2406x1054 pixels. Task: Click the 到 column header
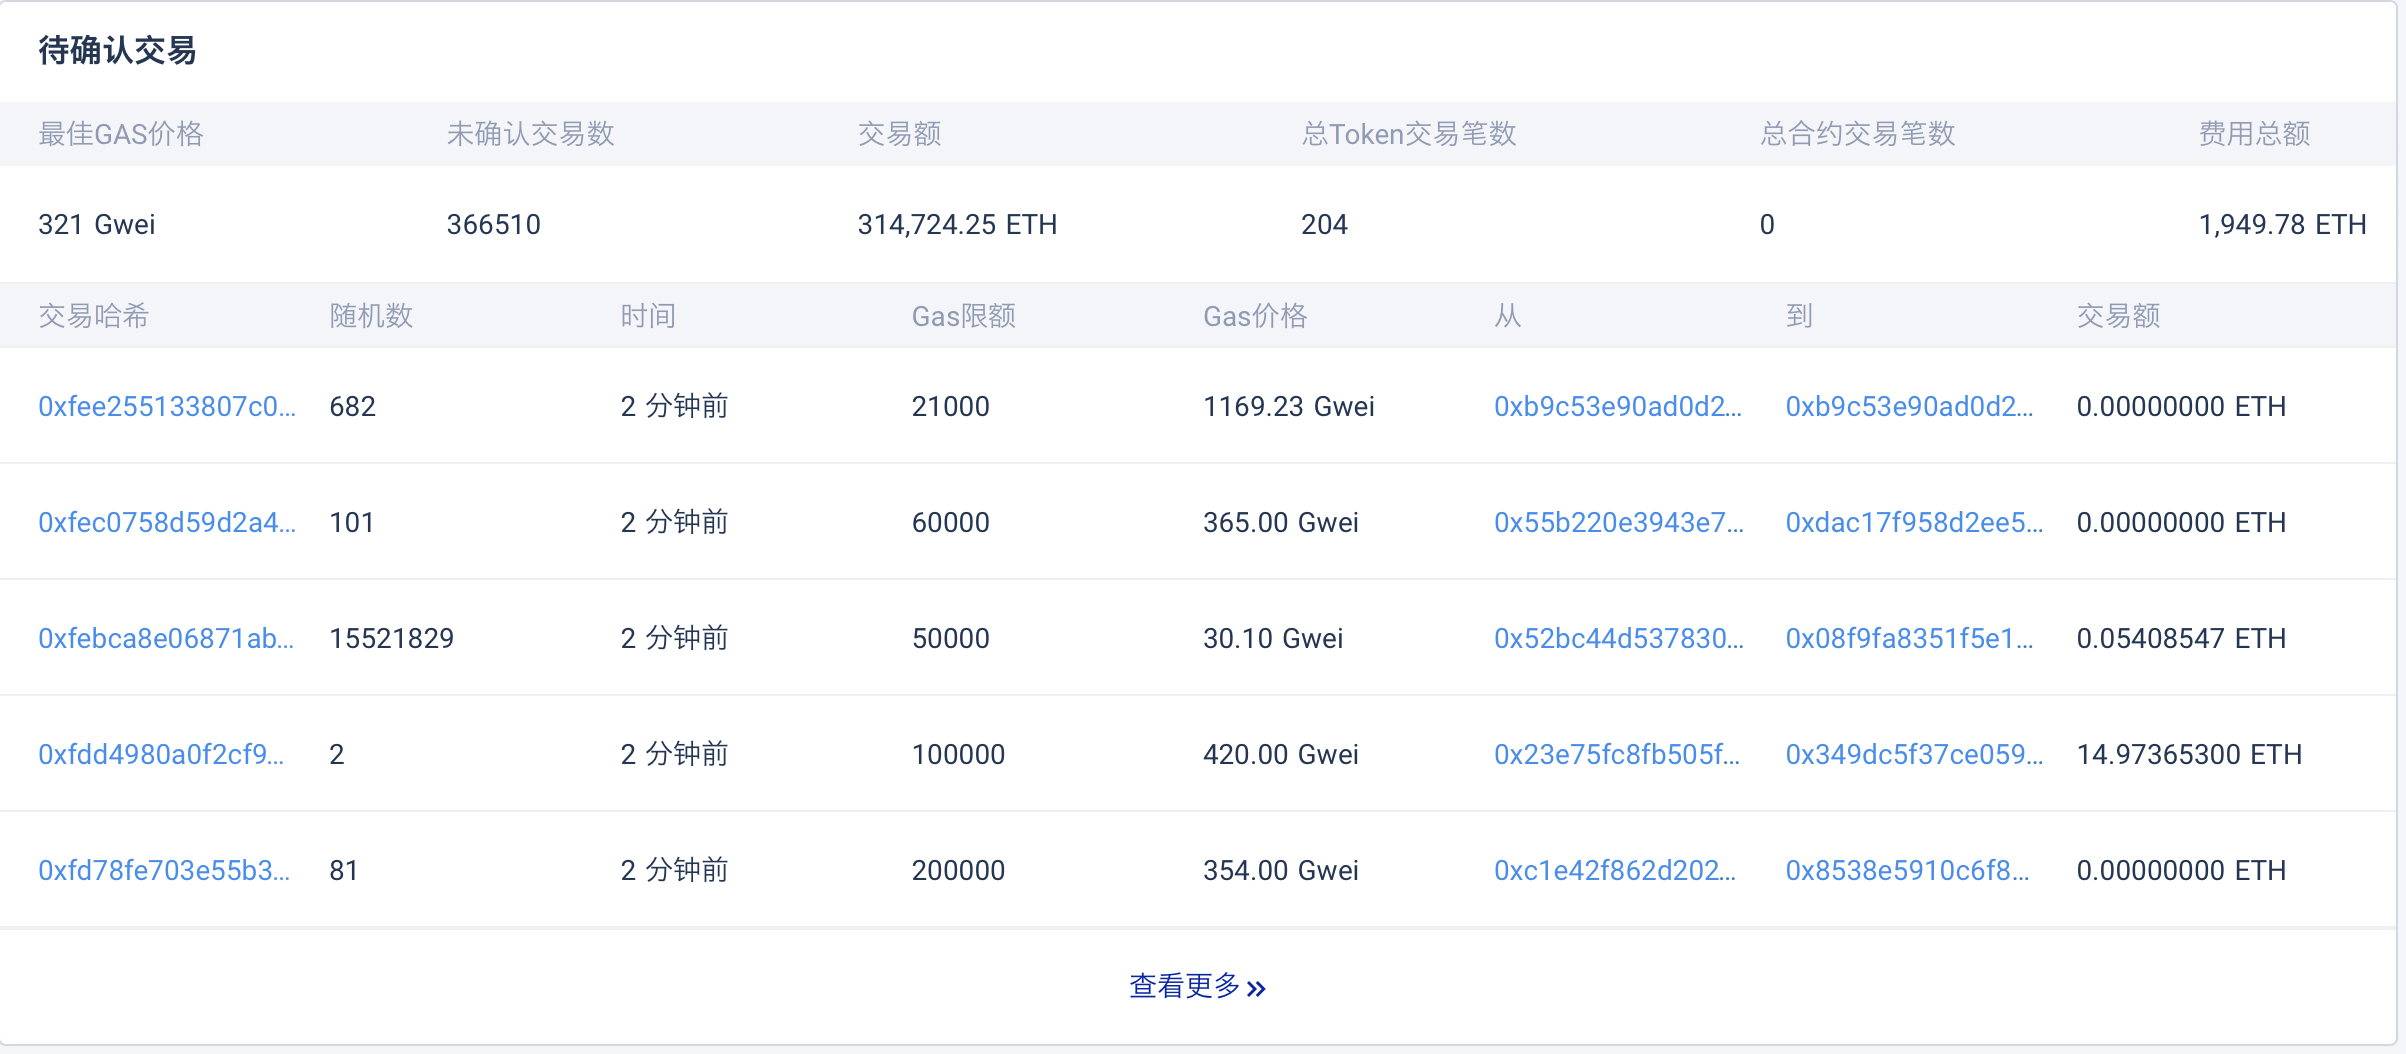tap(1799, 316)
